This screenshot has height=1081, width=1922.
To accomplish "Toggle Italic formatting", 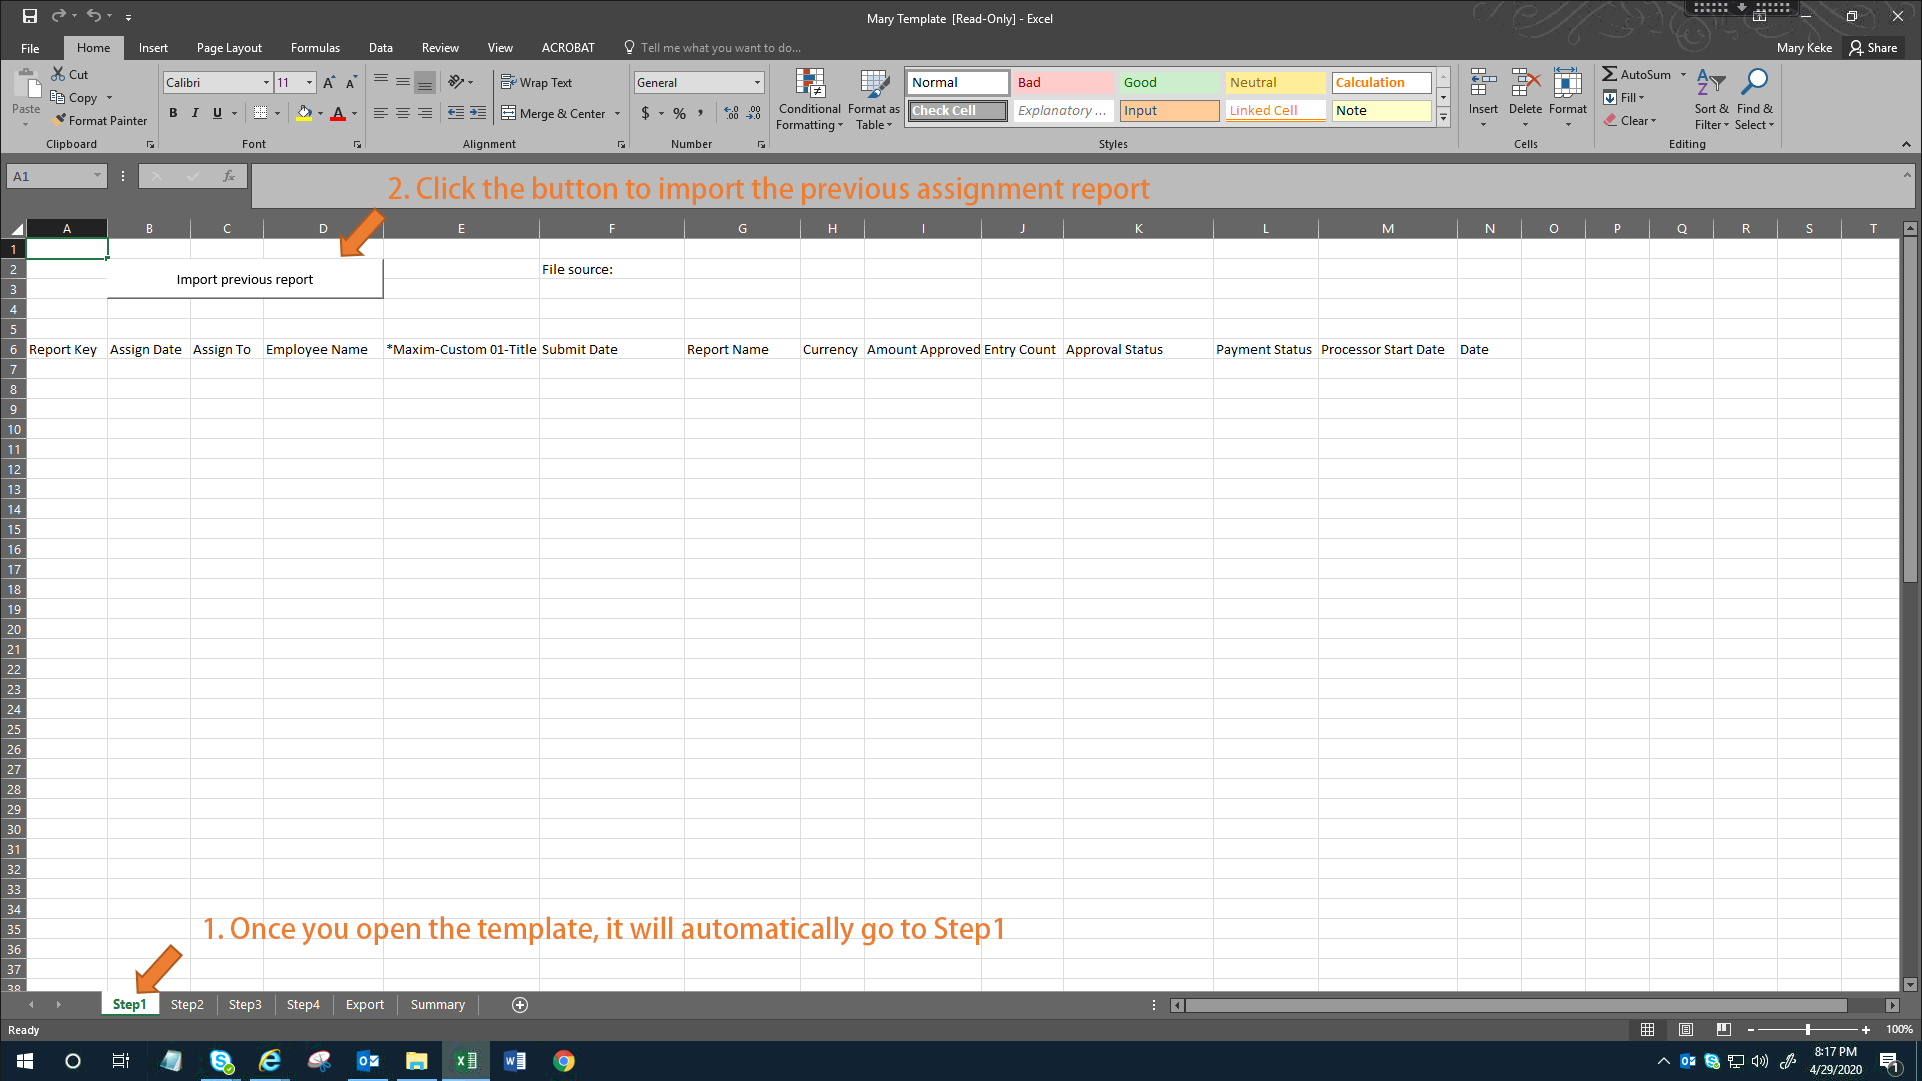I will pyautogui.click(x=195, y=113).
